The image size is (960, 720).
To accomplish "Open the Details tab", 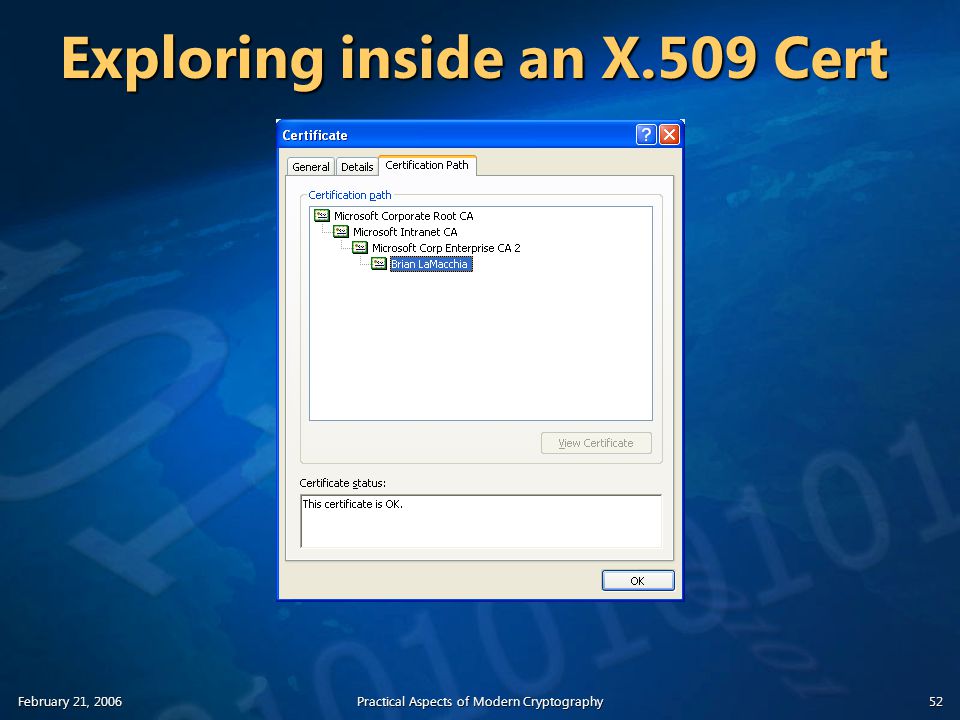I will click(x=357, y=167).
